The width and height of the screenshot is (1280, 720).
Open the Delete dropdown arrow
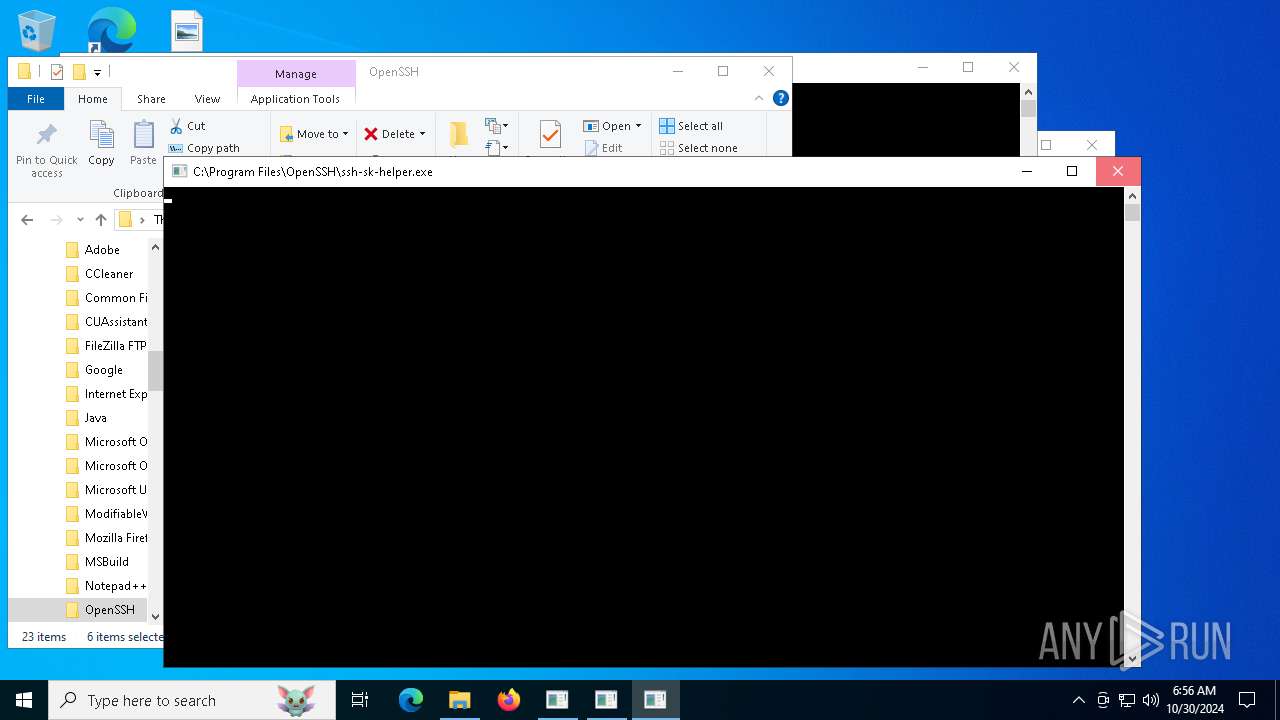click(x=422, y=134)
